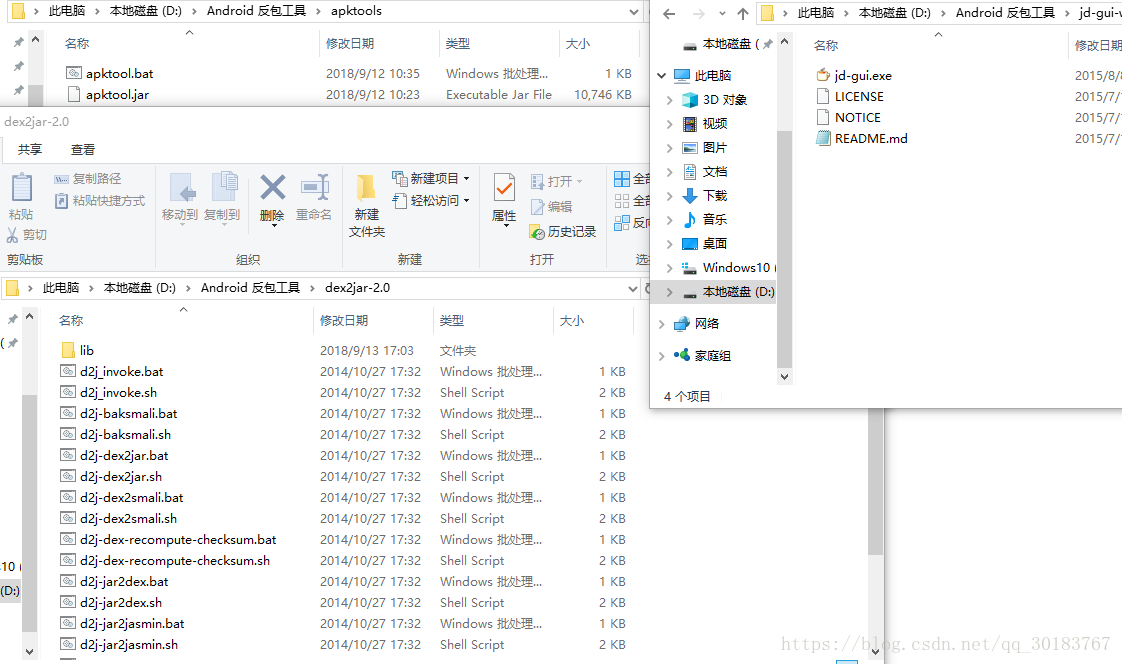Open dex2jar address bar history dropdown
The width and height of the screenshot is (1122, 664).
click(x=633, y=288)
